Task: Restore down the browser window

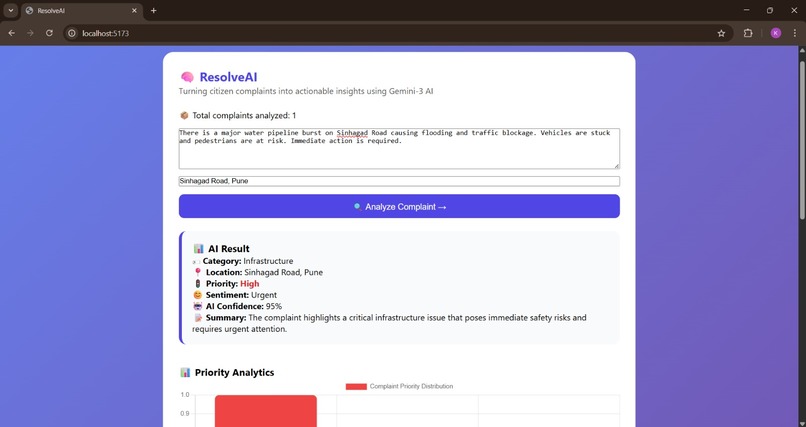Action: coord(770,10)
